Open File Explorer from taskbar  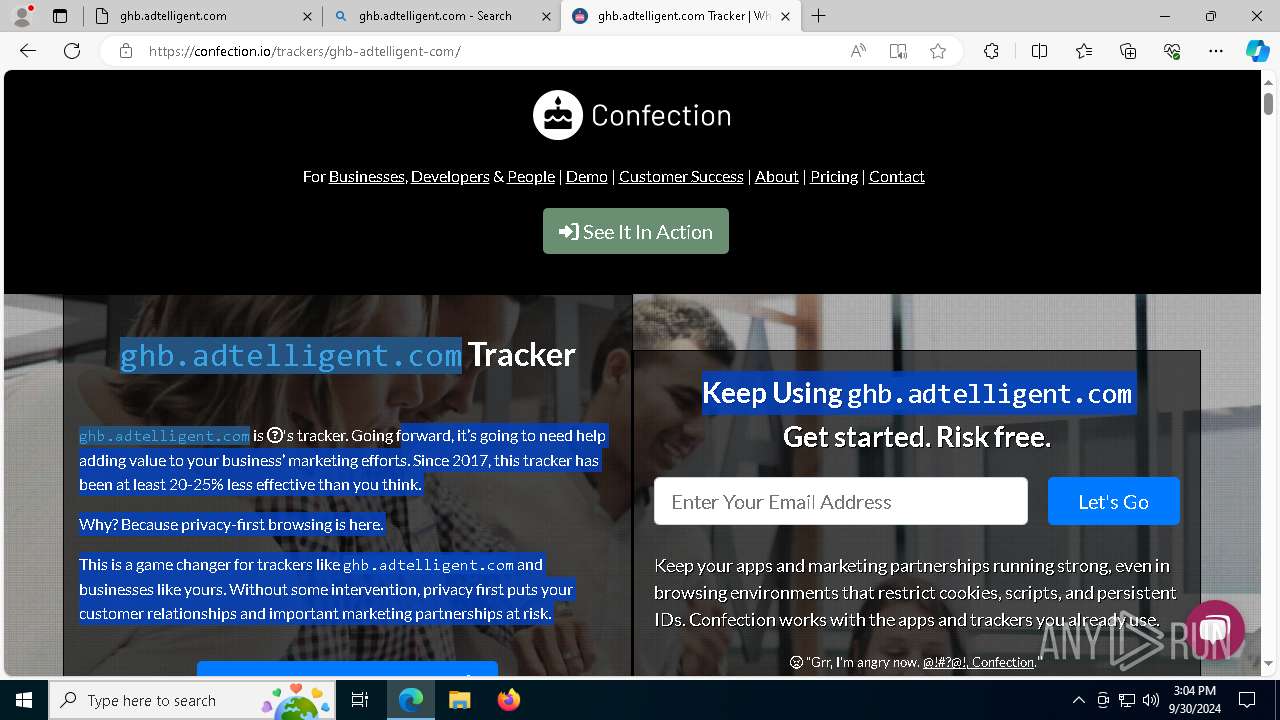pos(459,700)
